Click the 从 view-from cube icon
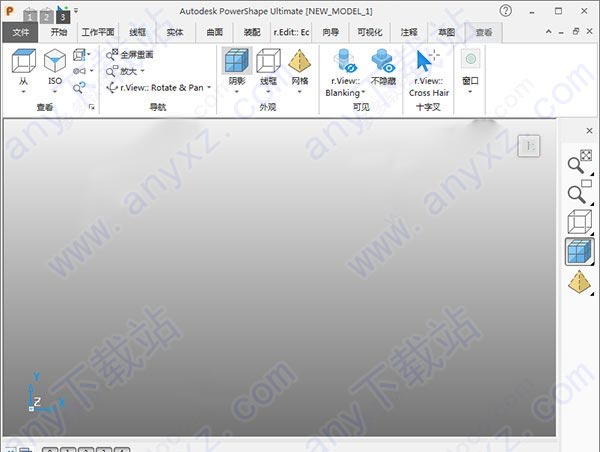The image size is (600, 452). (x=24, y=60)
